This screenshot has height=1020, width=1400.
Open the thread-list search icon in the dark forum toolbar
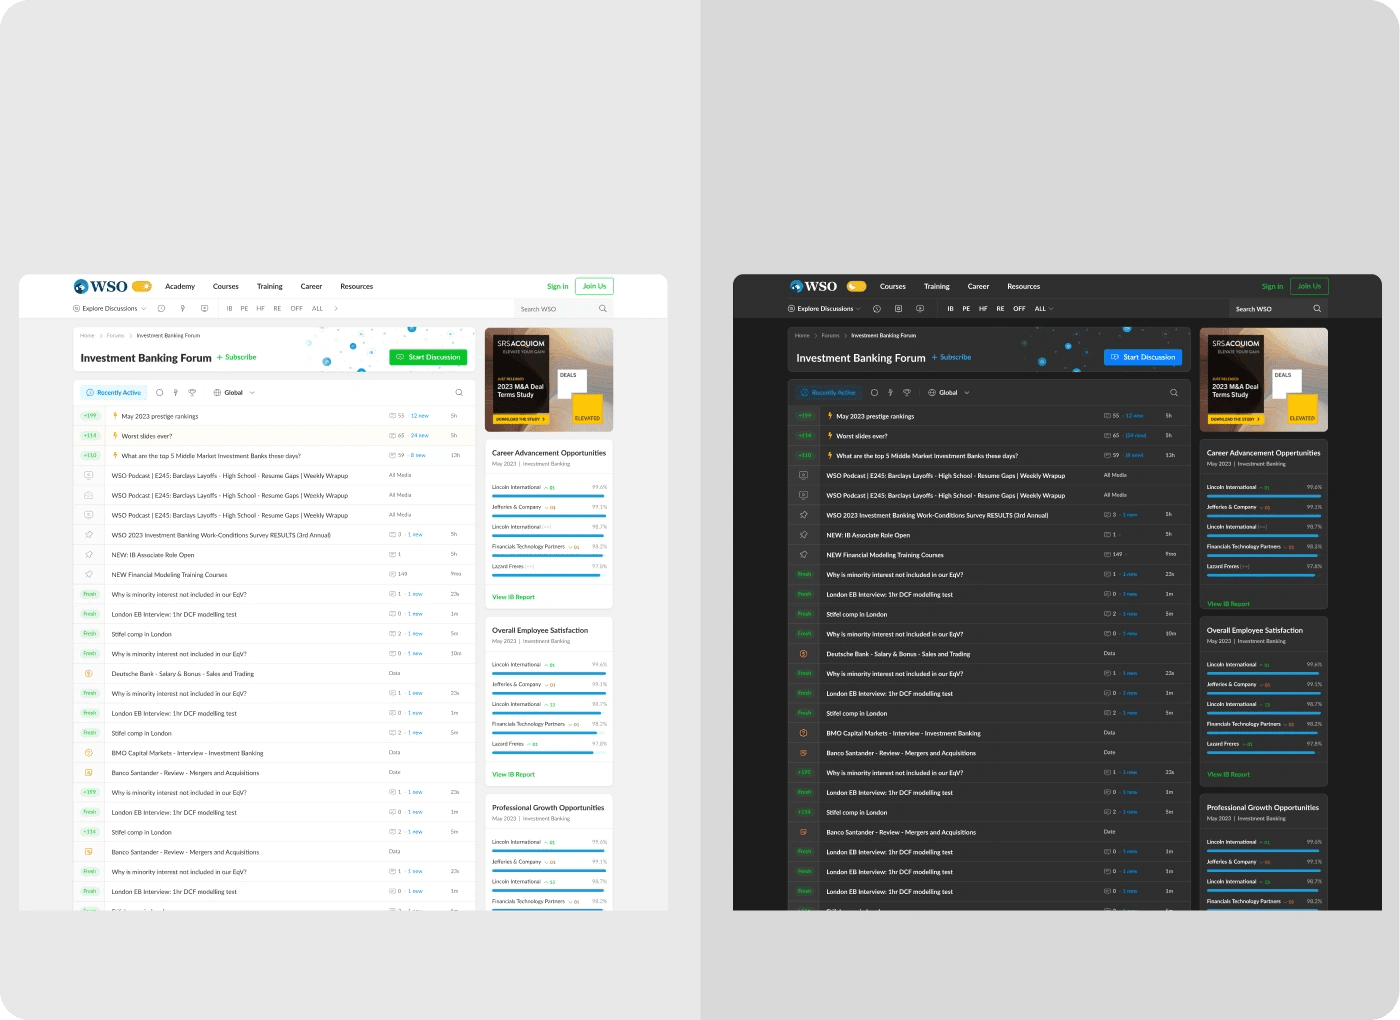pyautogui.click(x=1174, y=393)
